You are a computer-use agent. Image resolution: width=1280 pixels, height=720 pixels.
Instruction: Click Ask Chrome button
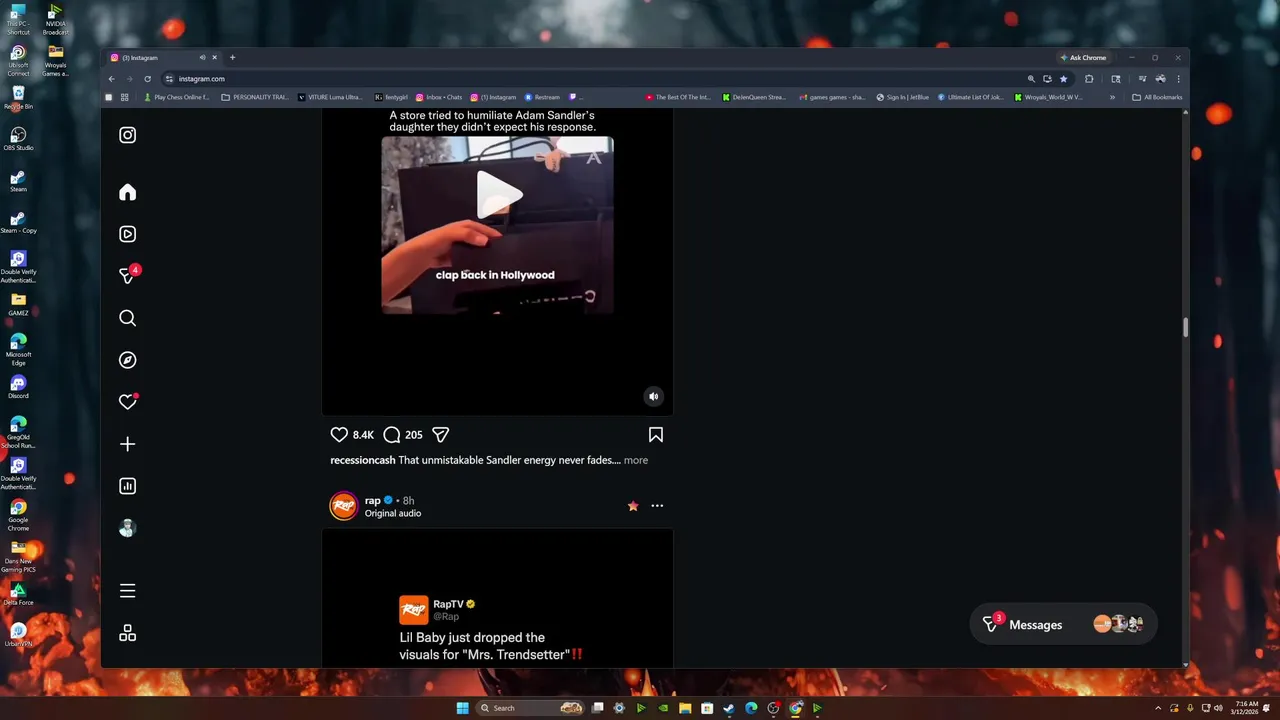(1083, 58)
